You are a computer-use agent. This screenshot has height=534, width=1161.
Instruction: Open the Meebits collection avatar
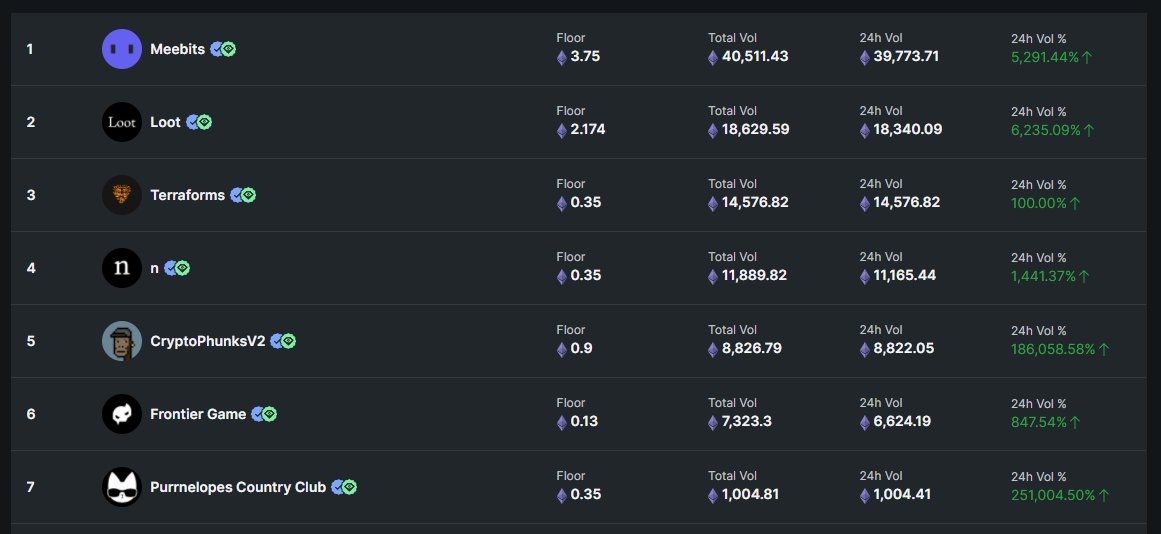121,49
